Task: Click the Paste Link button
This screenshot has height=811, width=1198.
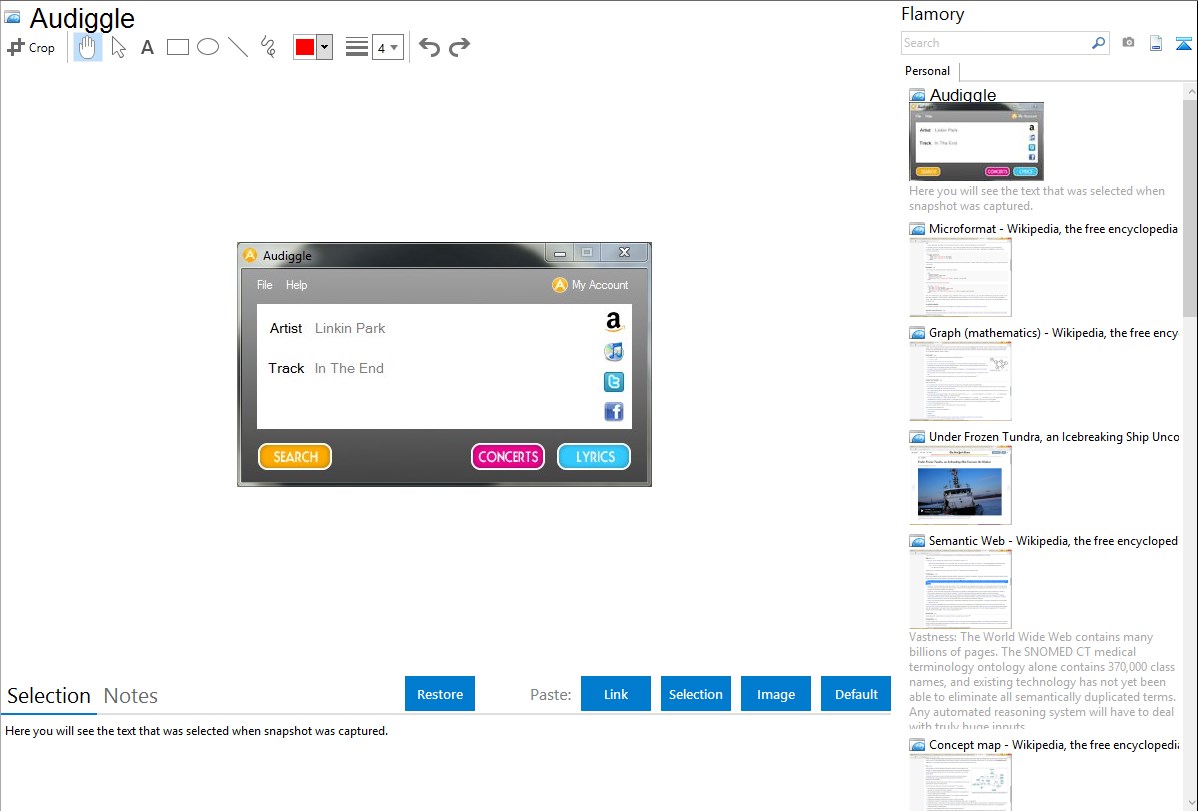Action: point(616,693)
